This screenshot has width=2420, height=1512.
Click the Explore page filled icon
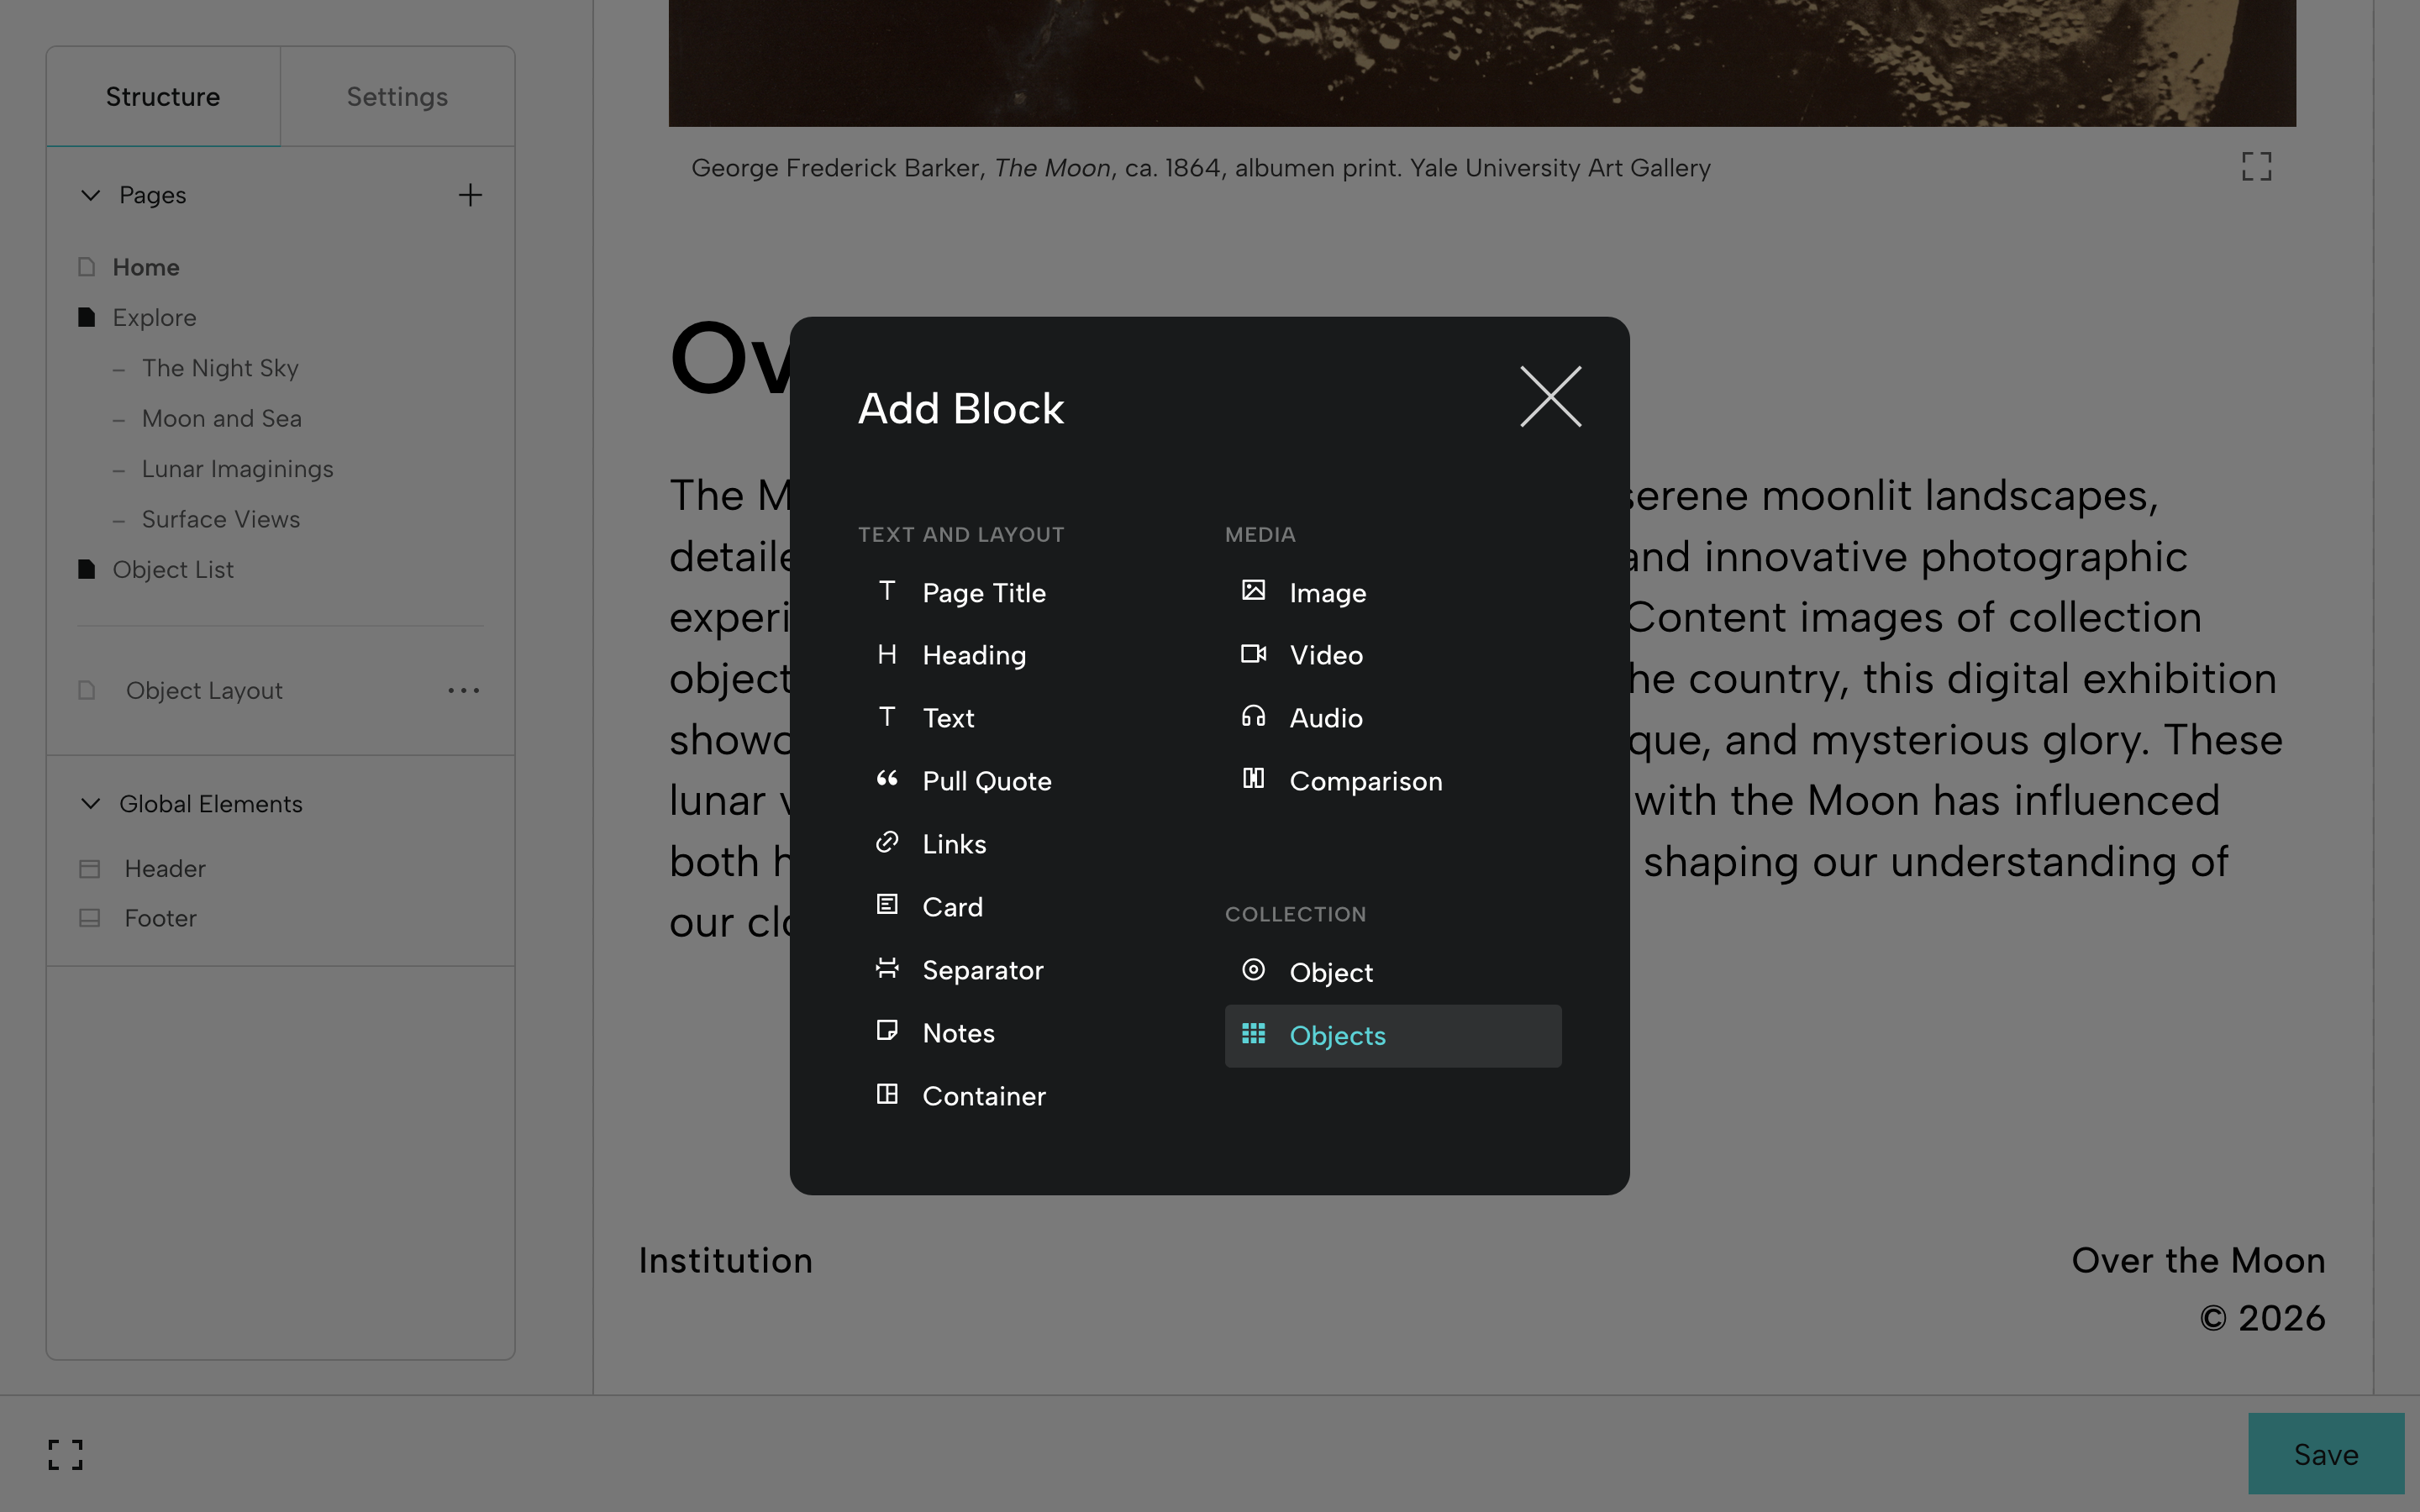click(x=87, y=317)
